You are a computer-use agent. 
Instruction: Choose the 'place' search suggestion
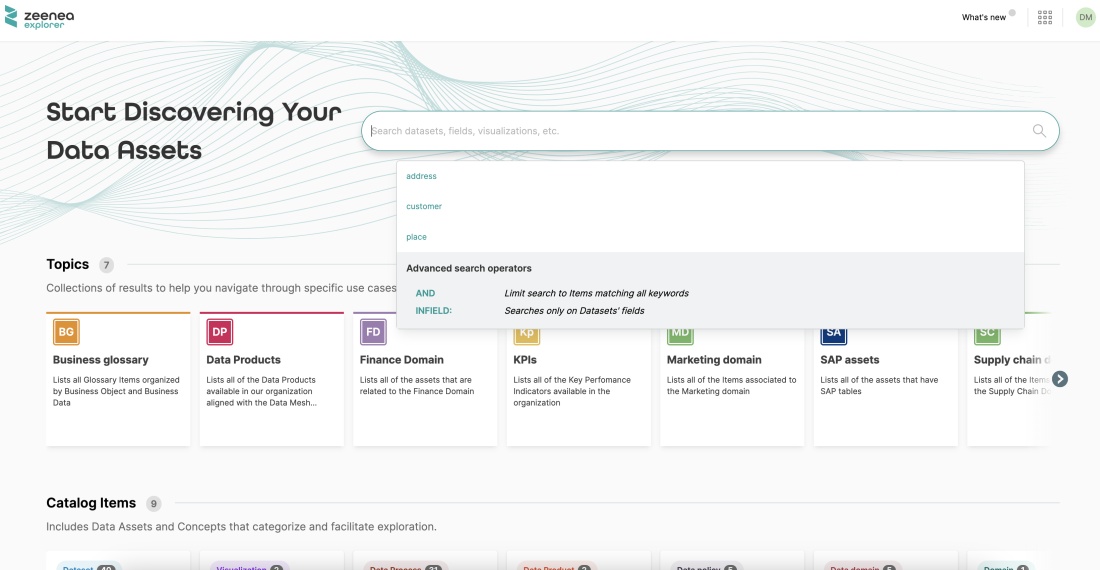pos(416,237)
